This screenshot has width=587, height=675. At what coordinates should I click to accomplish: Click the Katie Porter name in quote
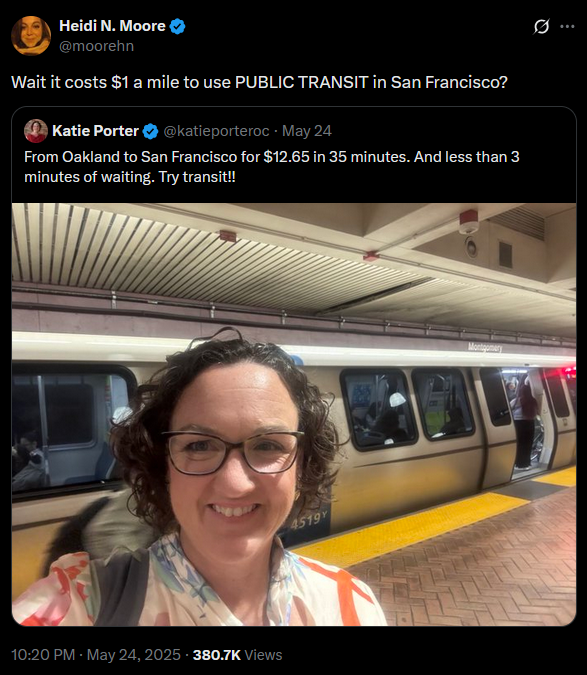pyautogui.click(x=95, y=131)
